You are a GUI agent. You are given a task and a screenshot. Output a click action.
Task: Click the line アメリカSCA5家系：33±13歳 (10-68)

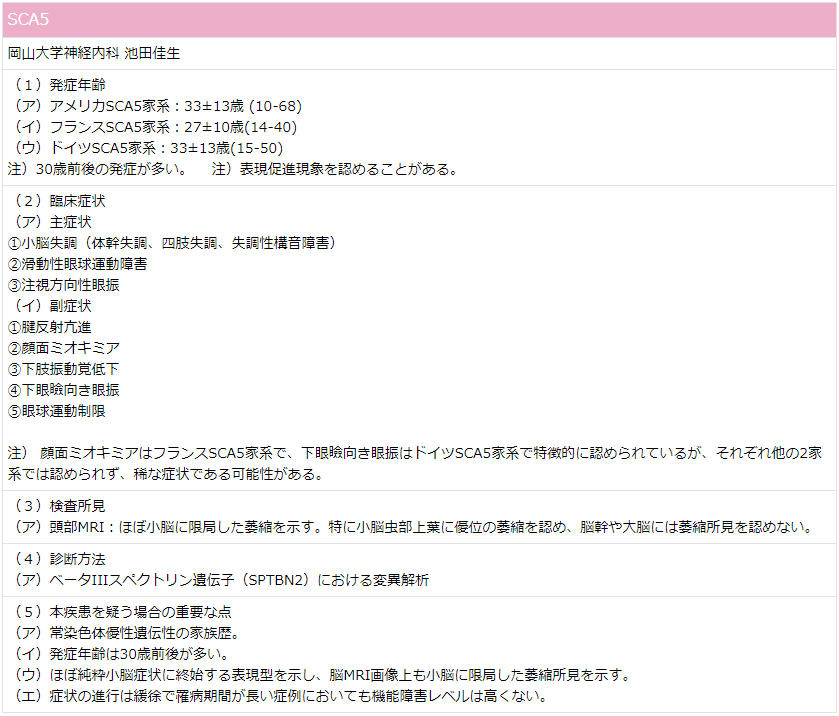(x=155, y=106)
